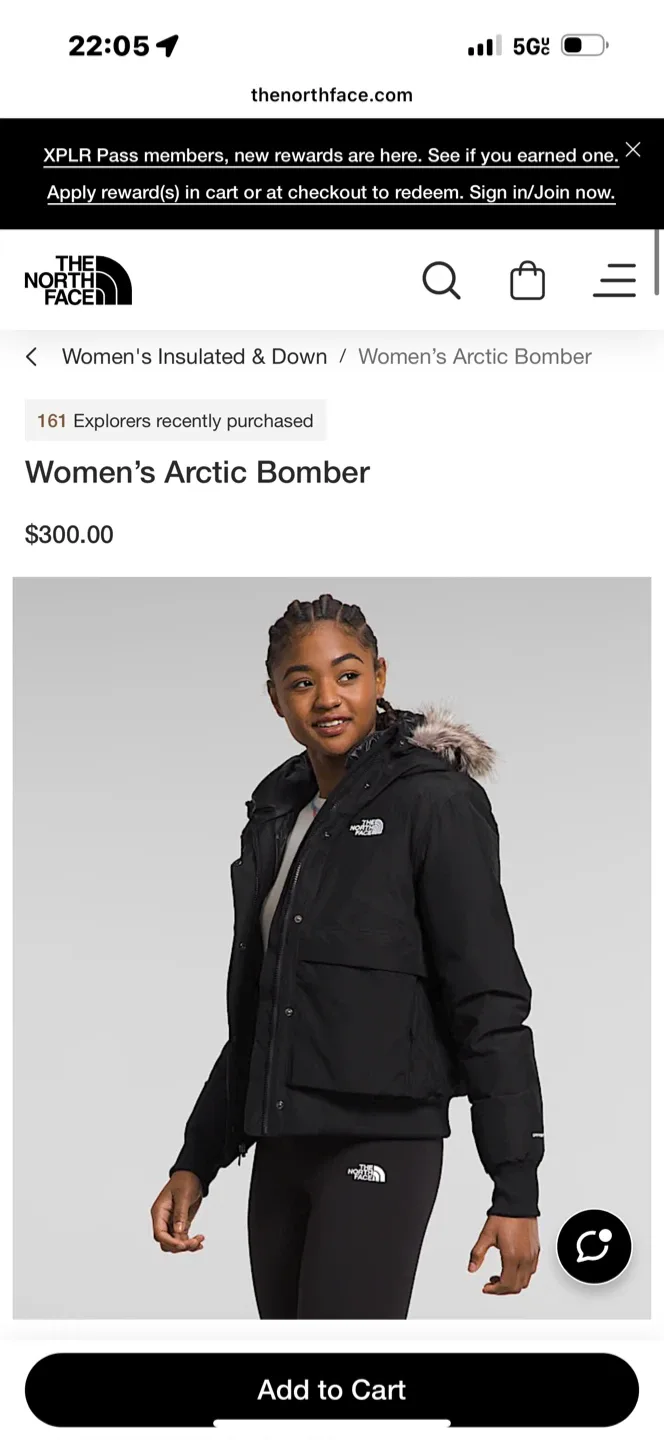Image resolution: width=664 pixels, height=1440 pixels.
Task: Select Women's Arctic Bomber breadcrumb item
Action: click(475, 357)
